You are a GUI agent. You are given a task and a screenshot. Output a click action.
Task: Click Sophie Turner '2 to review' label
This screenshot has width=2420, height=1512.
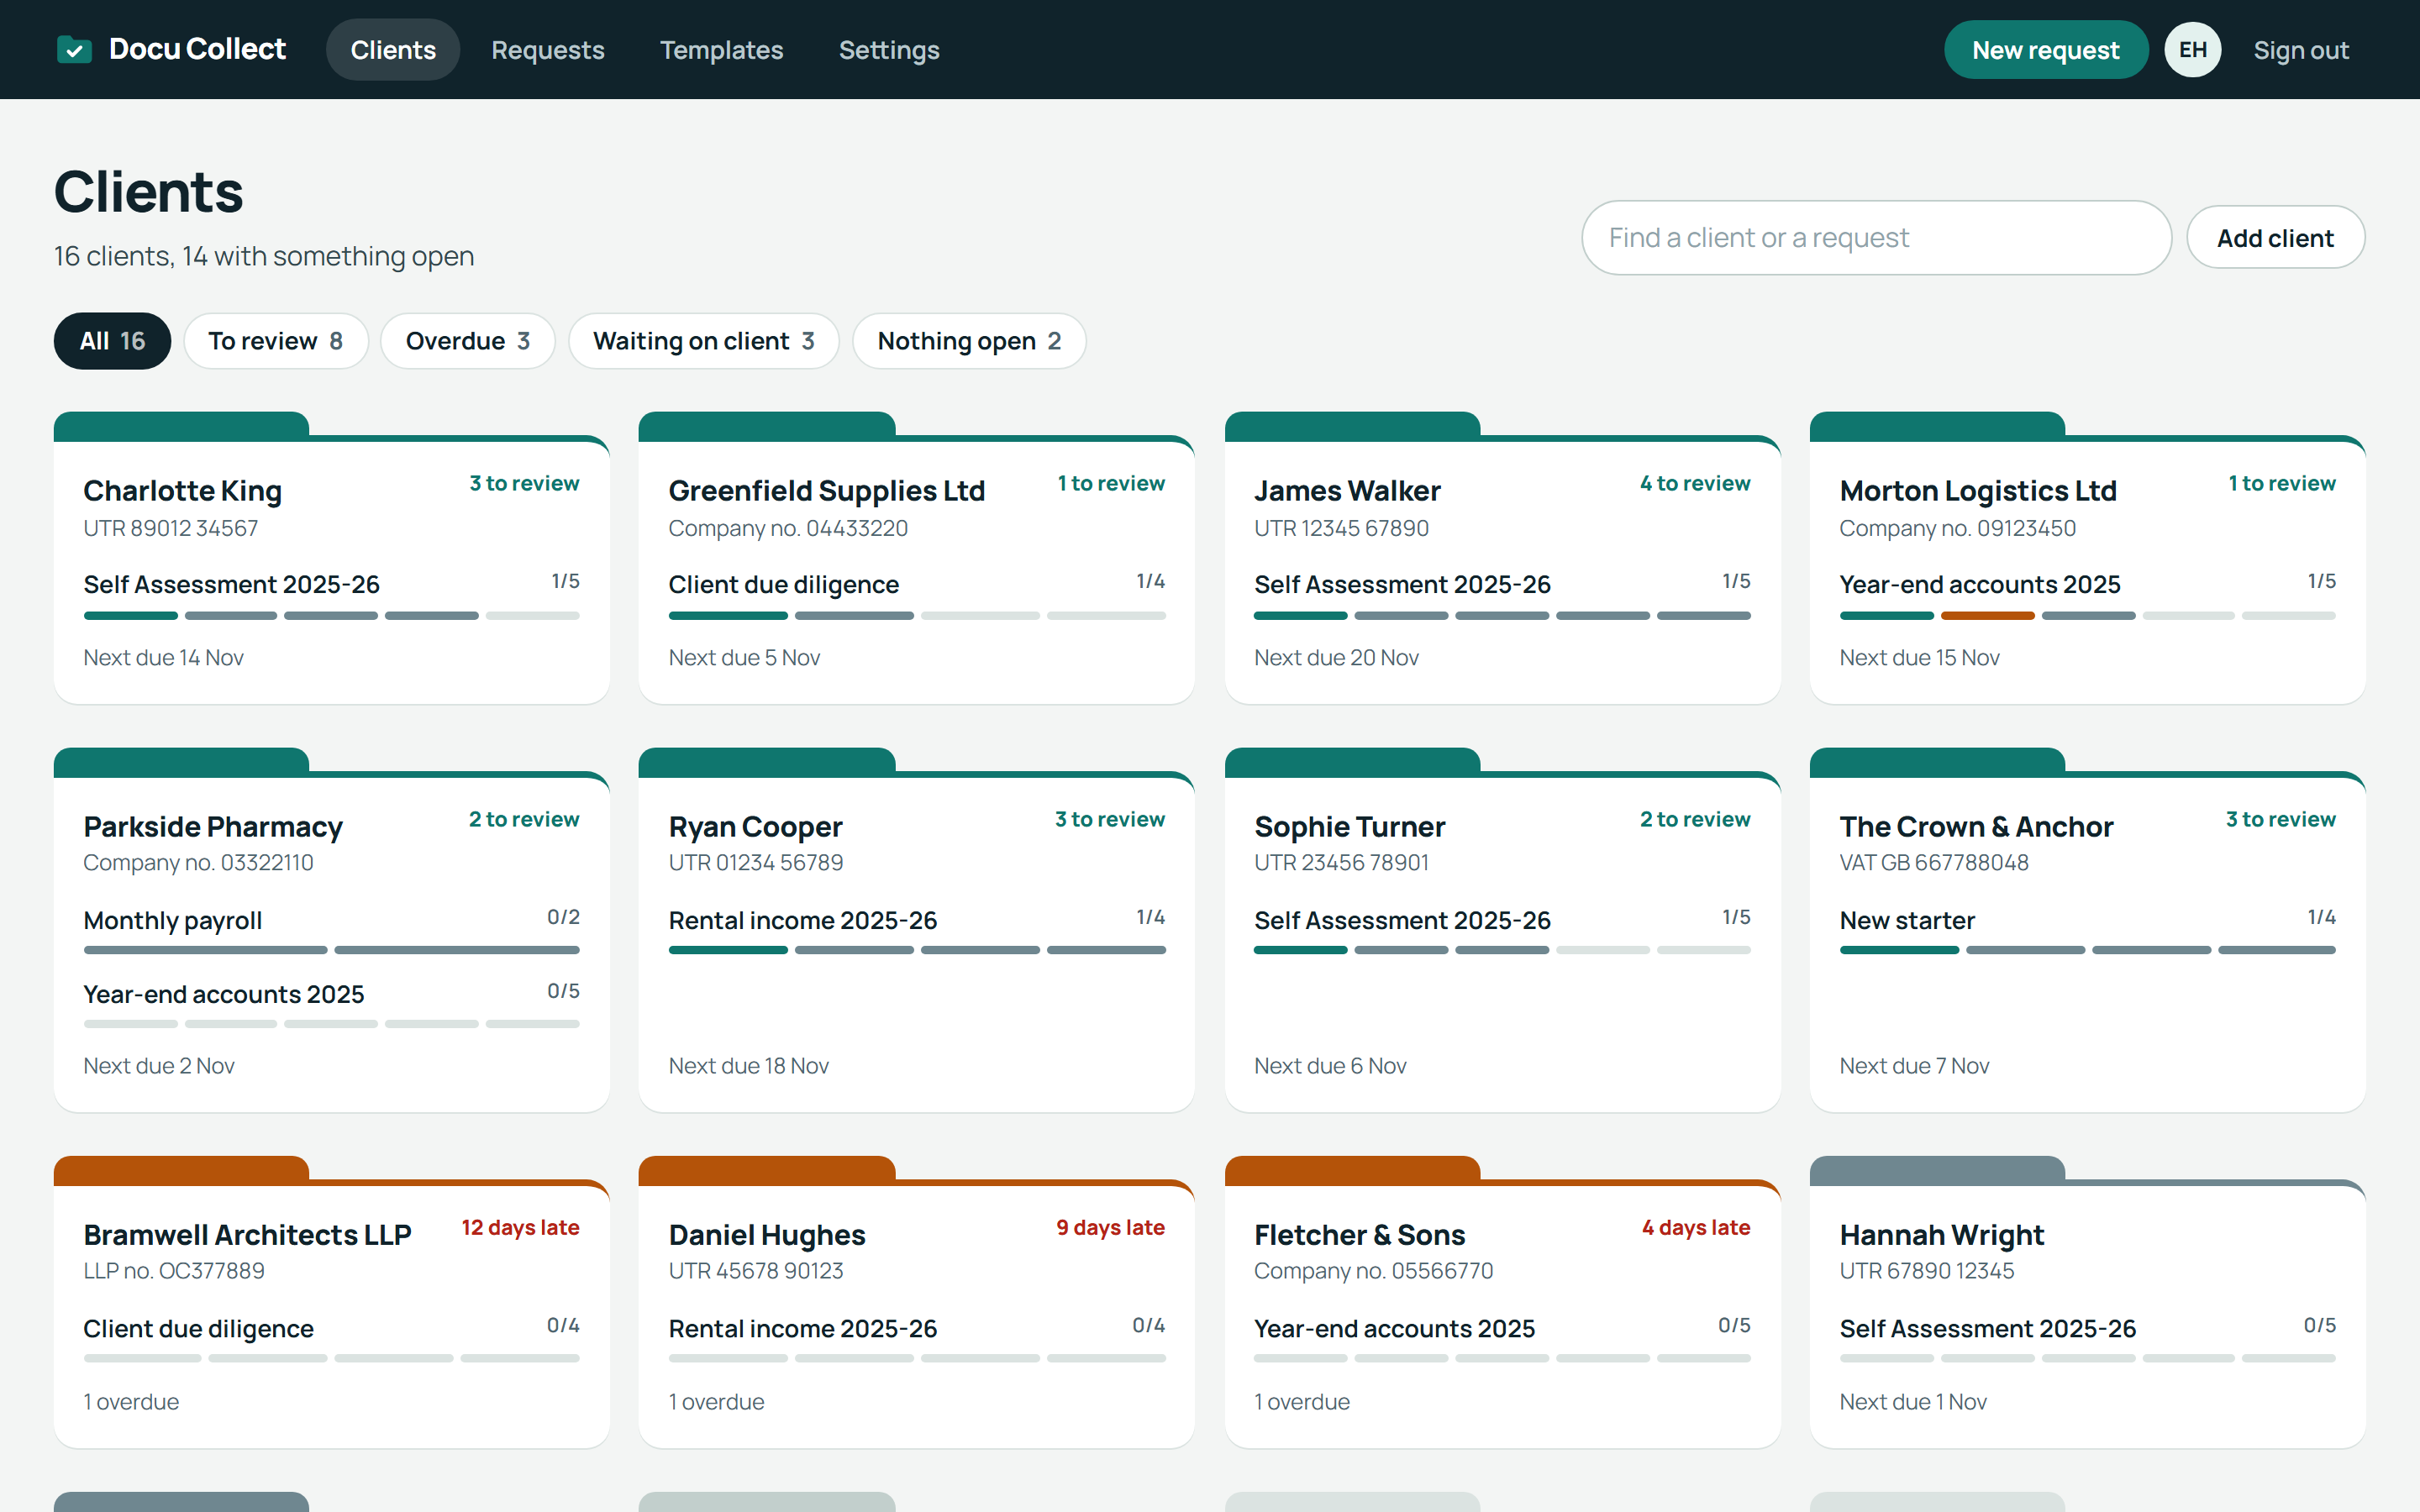(1695, 819)
